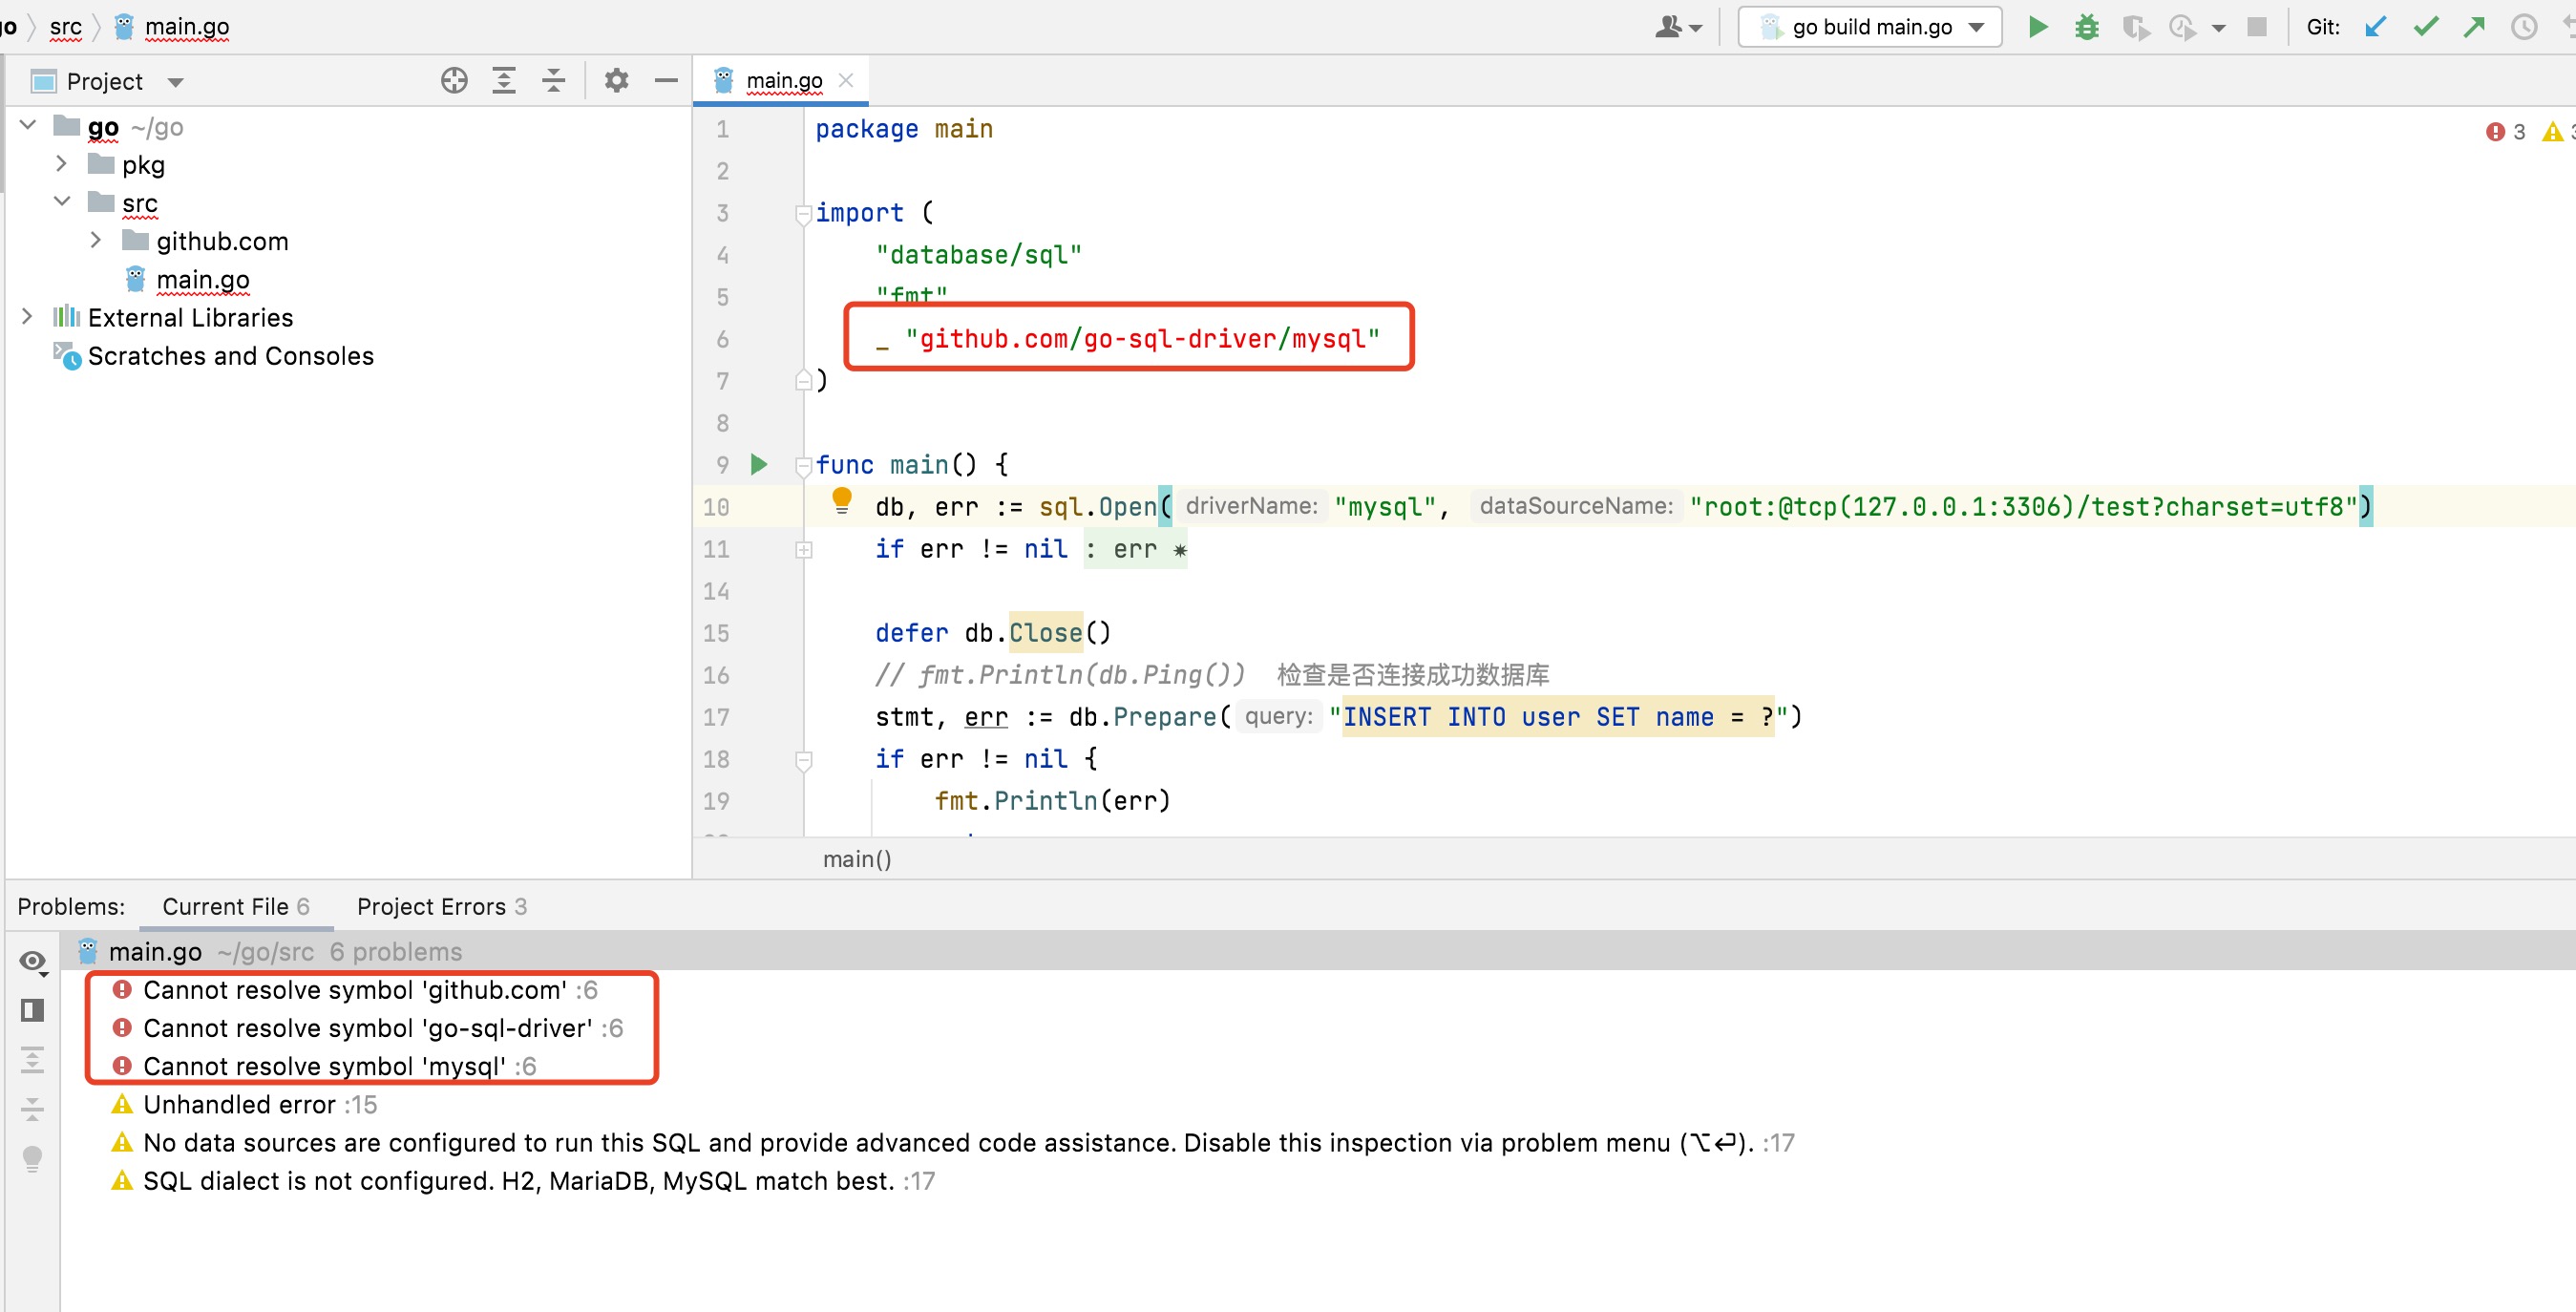This screenshot has width=2576, height=1312.
Task: Push commits with the green arrow
Action: tap(2474, 27)
